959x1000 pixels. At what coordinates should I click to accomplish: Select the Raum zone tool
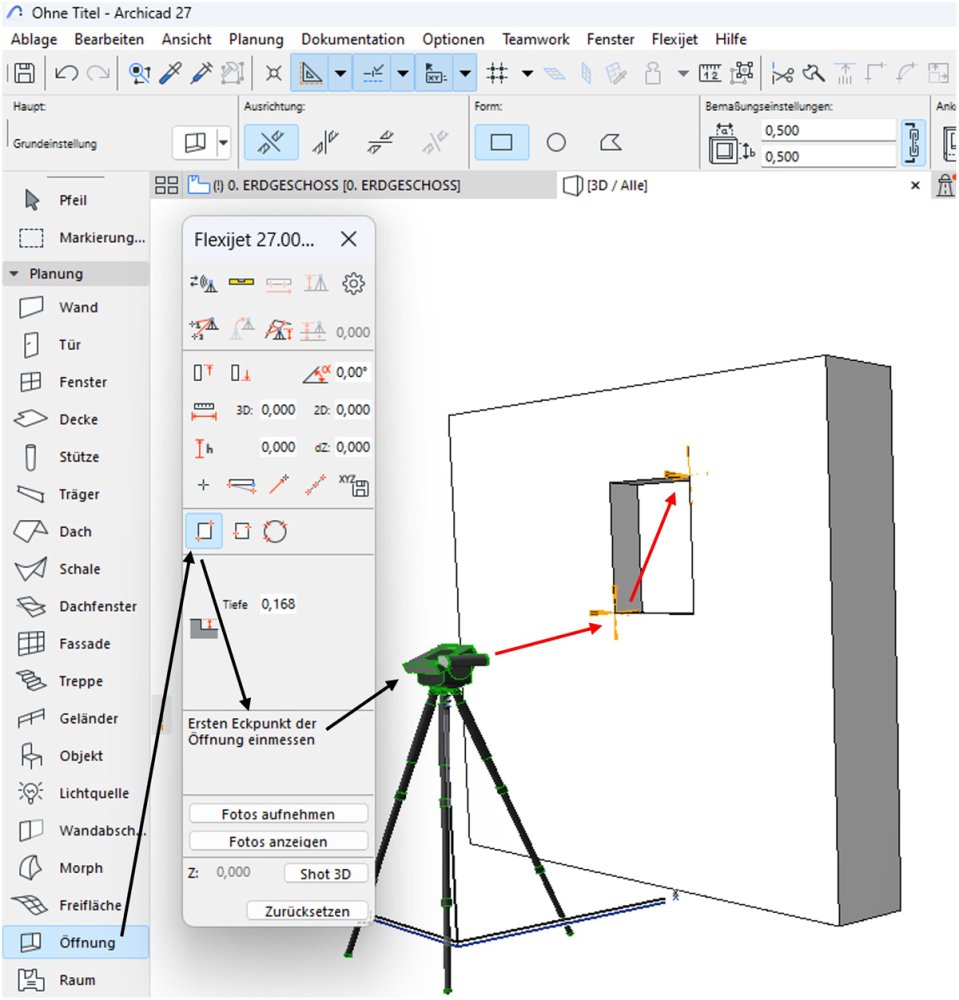click(75, 980)
